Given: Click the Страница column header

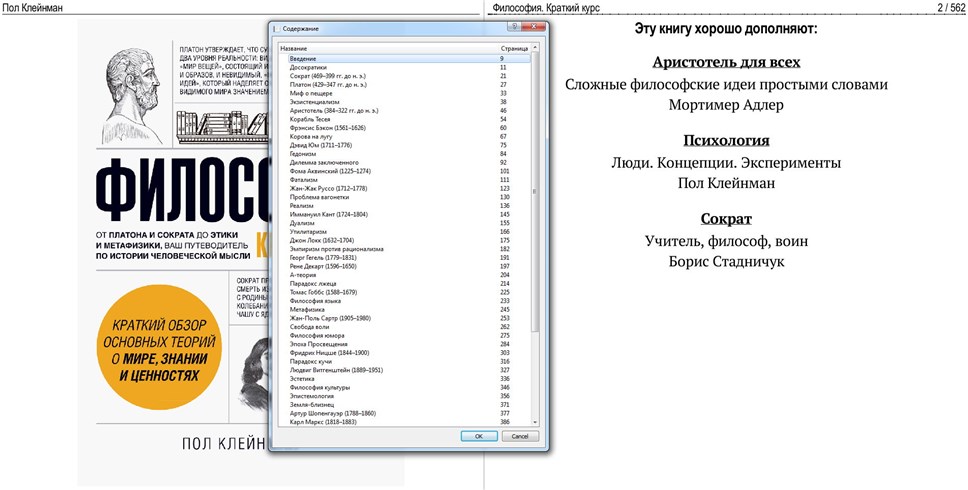Looking at the screenshot, I should point(514,48).
